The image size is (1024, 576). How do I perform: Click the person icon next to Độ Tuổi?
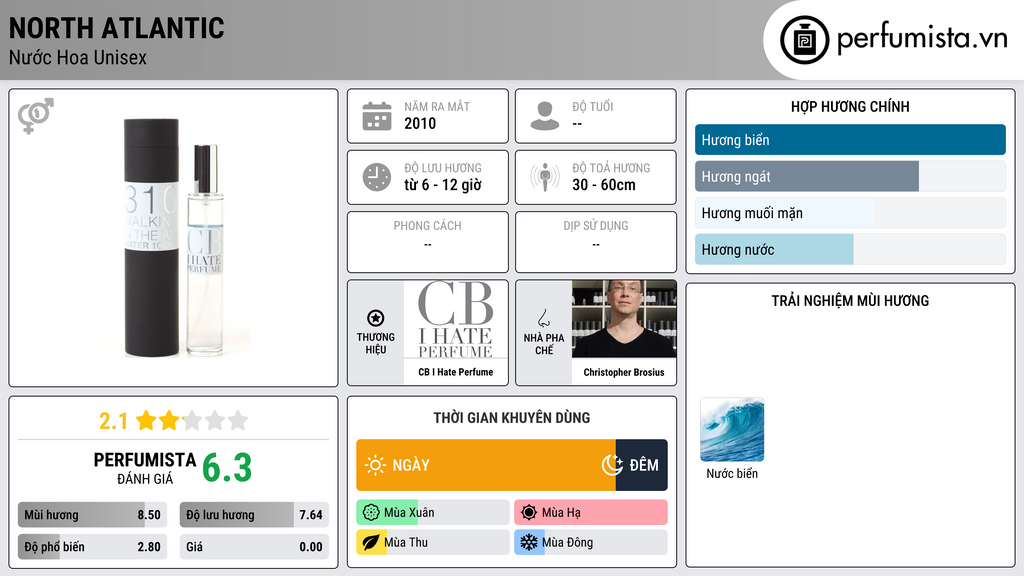[545, 116]
